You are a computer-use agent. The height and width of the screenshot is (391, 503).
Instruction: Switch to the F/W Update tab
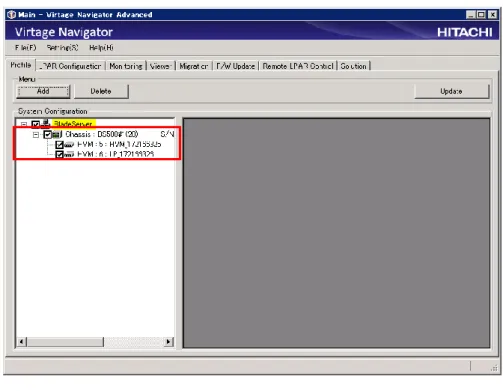[235, 66]
